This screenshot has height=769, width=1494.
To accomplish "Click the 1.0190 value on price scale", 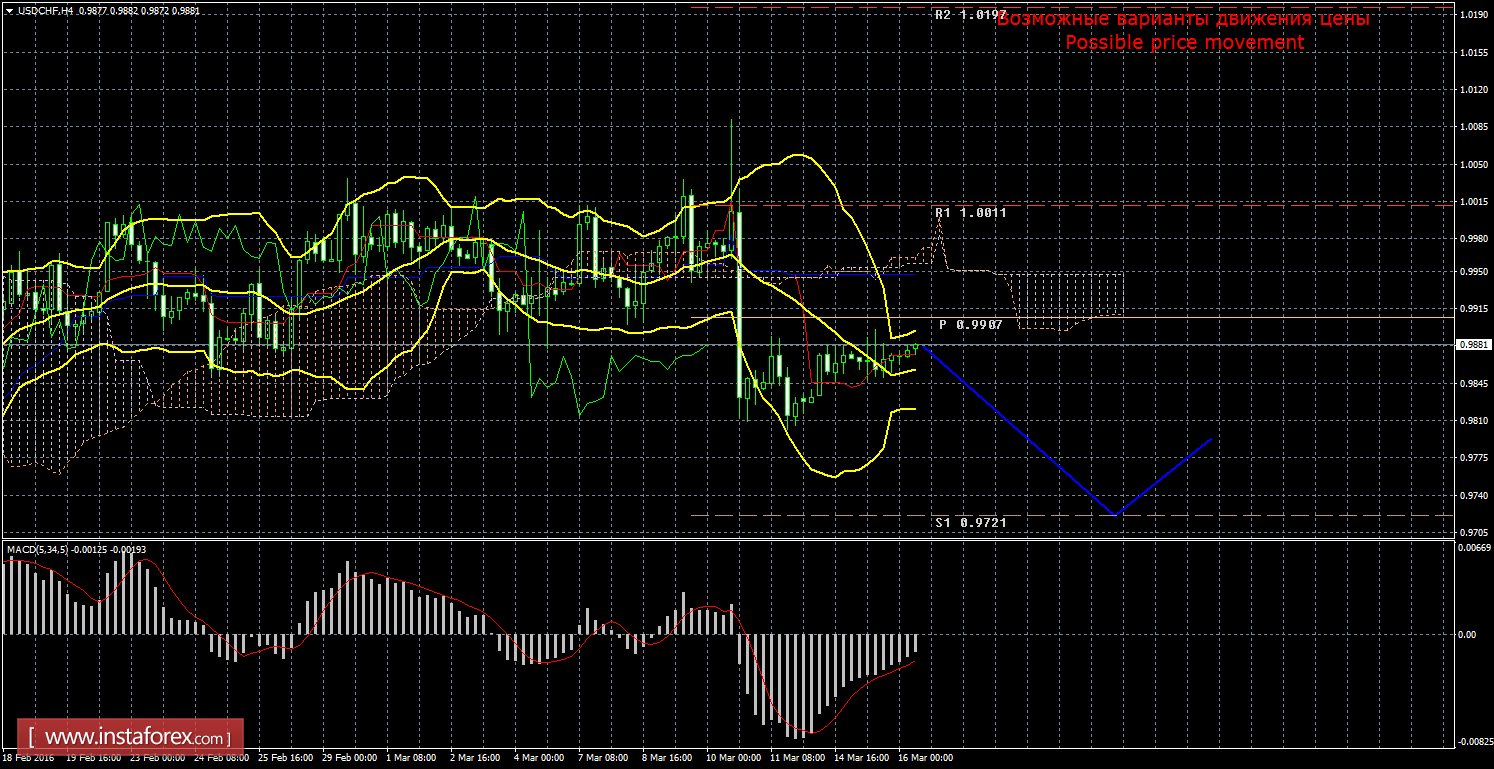I will pos(1473,16).
